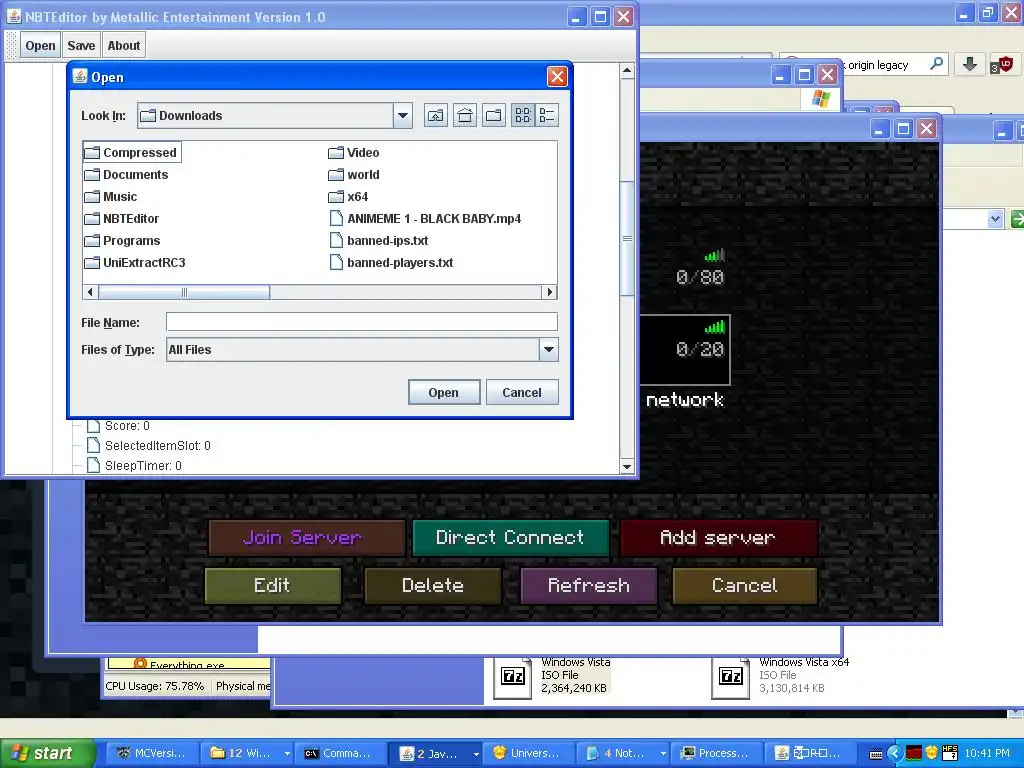This screenshot has width=1024, height=768.
Task: Switch to Univers... taskbar item
Action: click(528, 754)
